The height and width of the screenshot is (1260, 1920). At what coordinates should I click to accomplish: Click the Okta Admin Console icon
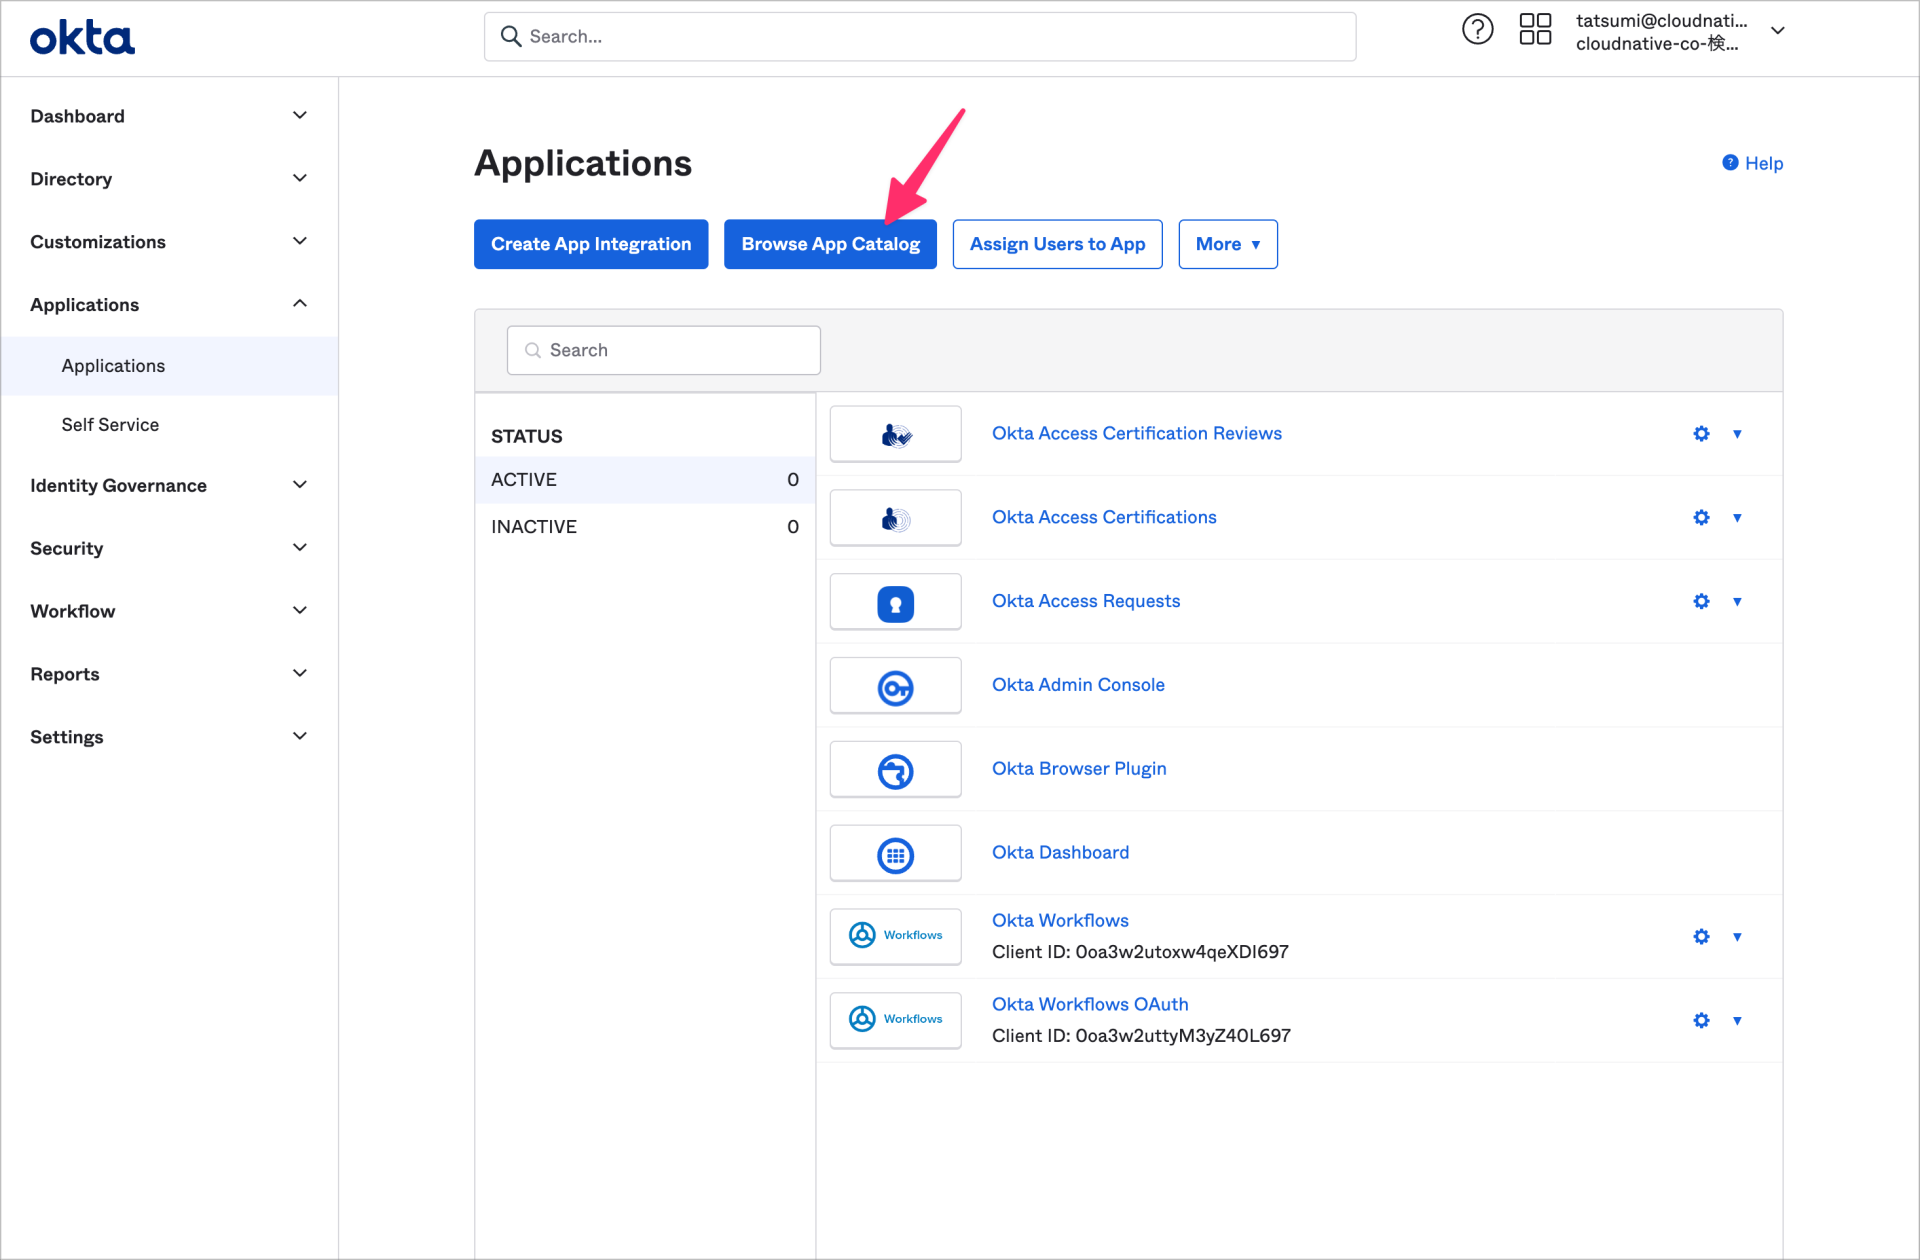[895, 685]
